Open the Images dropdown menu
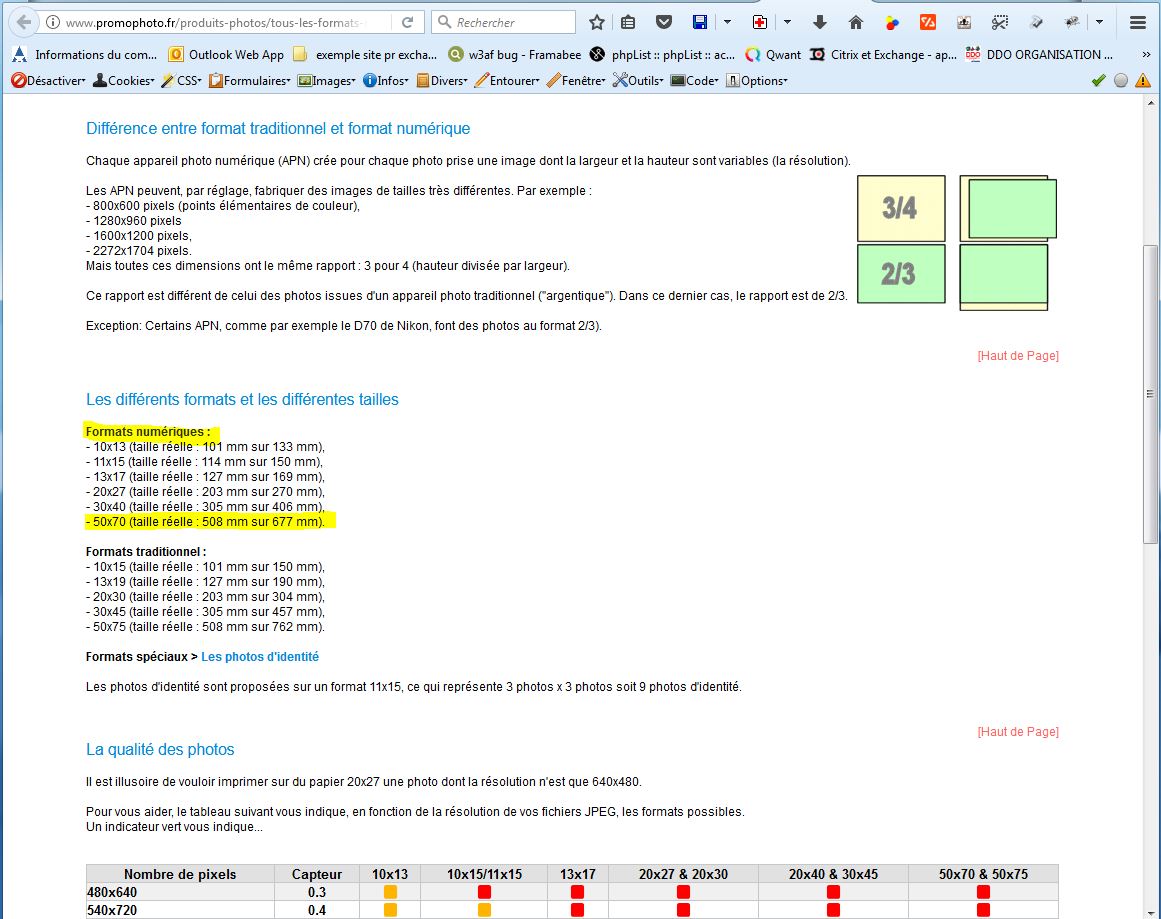The width and height of the screenshot is (1161, 919). coord(327,81)
